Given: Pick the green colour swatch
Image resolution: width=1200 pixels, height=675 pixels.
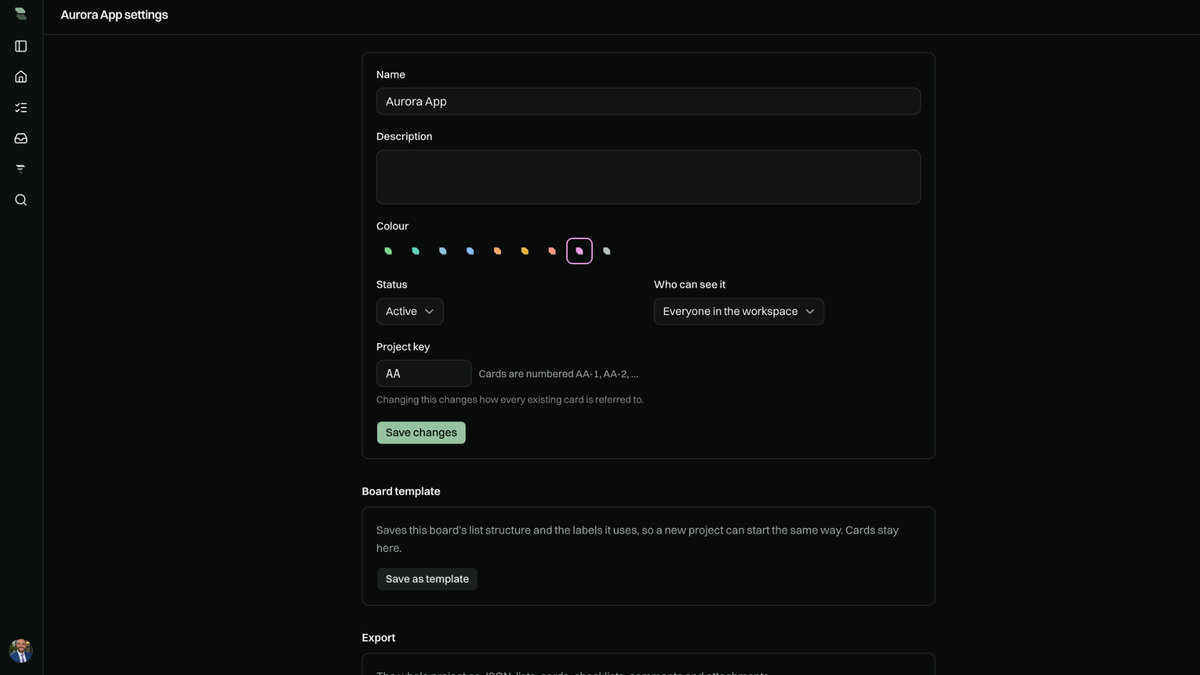Looking at the screenshot, I should (x=389, y=251).
